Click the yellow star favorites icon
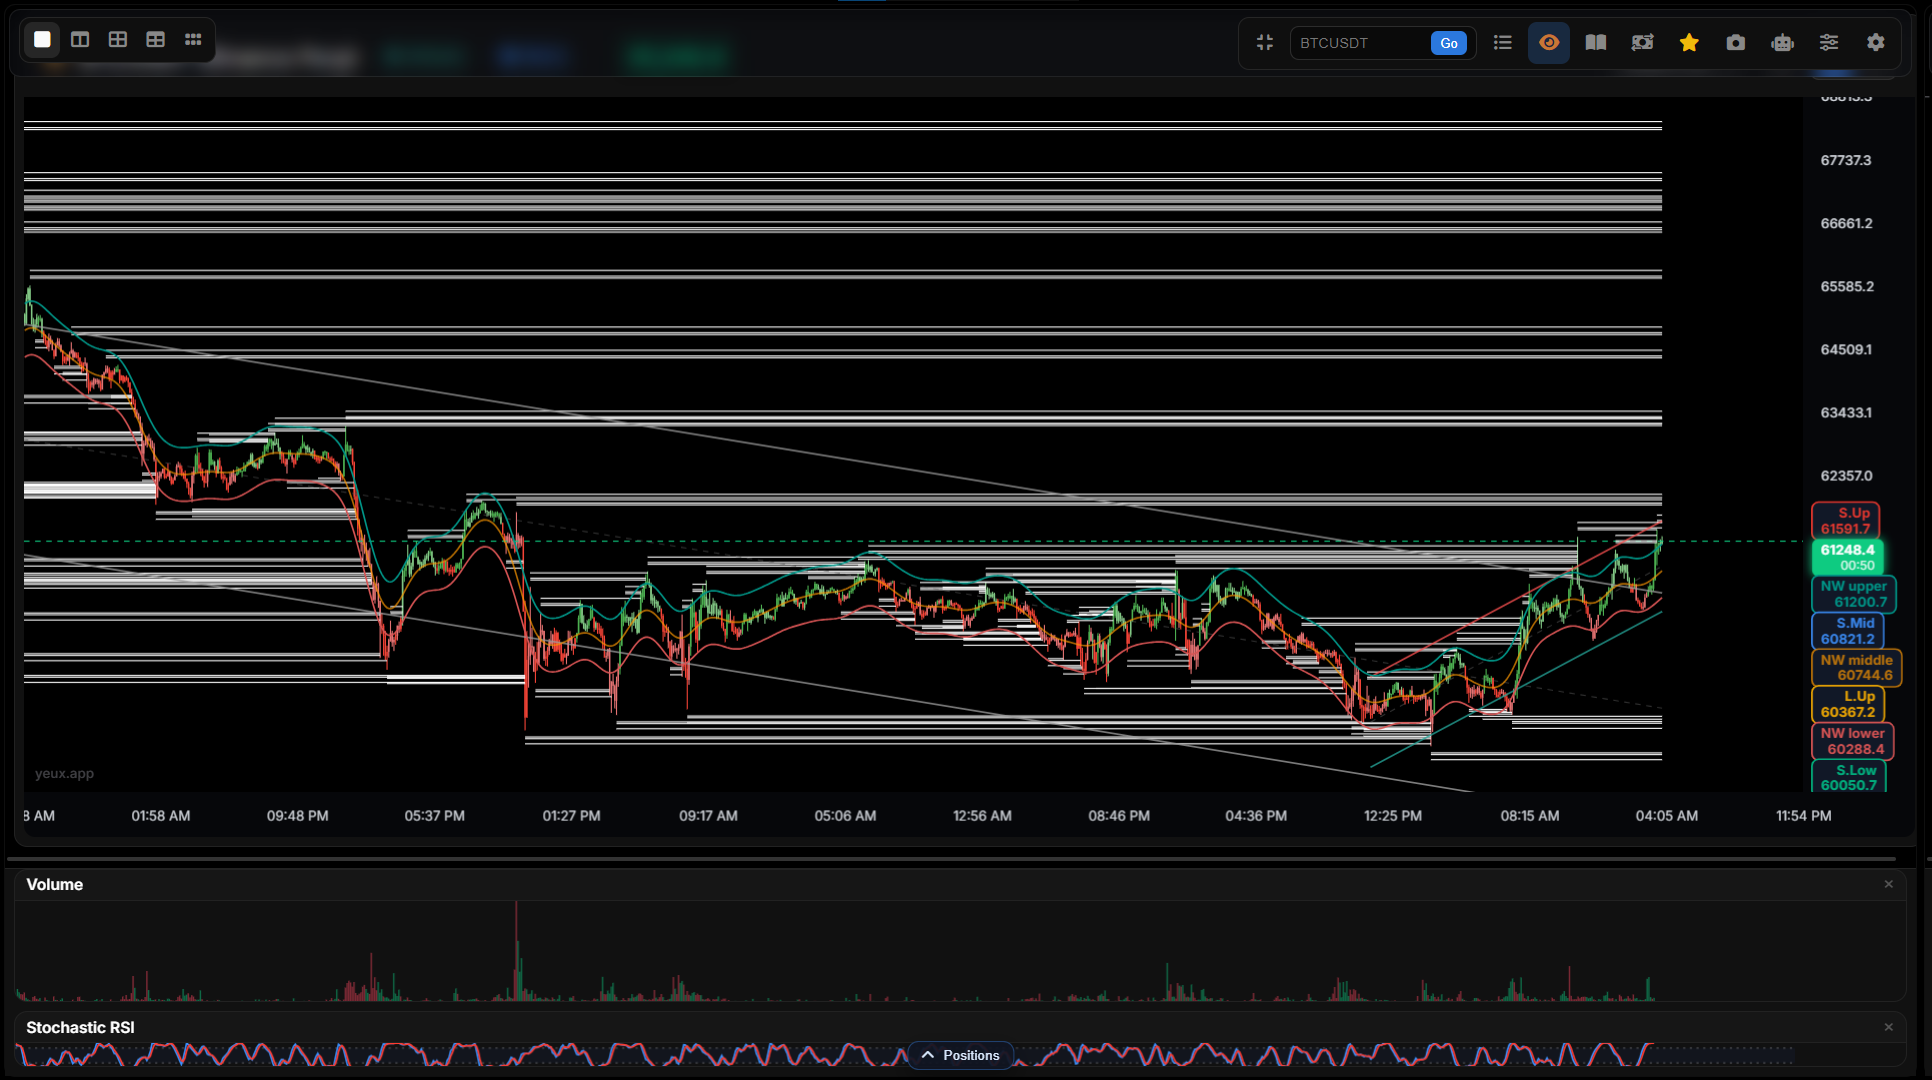The width and height of the screenshot is (1932, 1080). 1689,42
